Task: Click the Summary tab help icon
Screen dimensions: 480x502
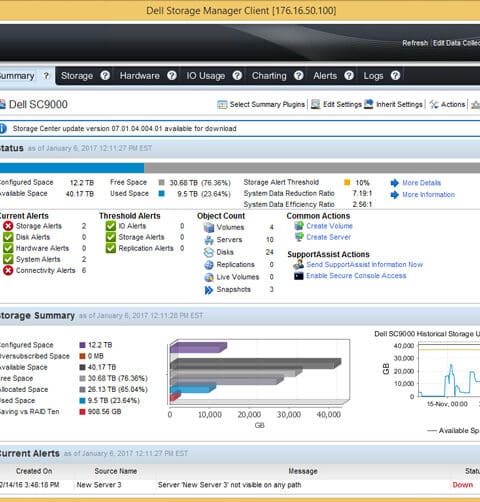Action: point(46,76)
